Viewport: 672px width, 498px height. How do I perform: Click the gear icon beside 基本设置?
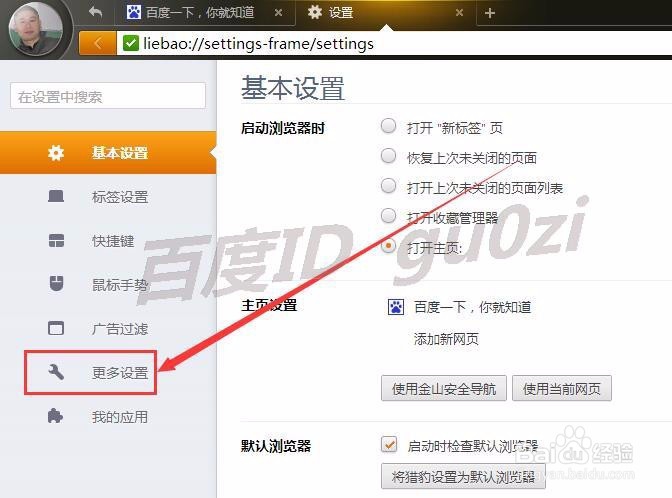pos(56,153)
